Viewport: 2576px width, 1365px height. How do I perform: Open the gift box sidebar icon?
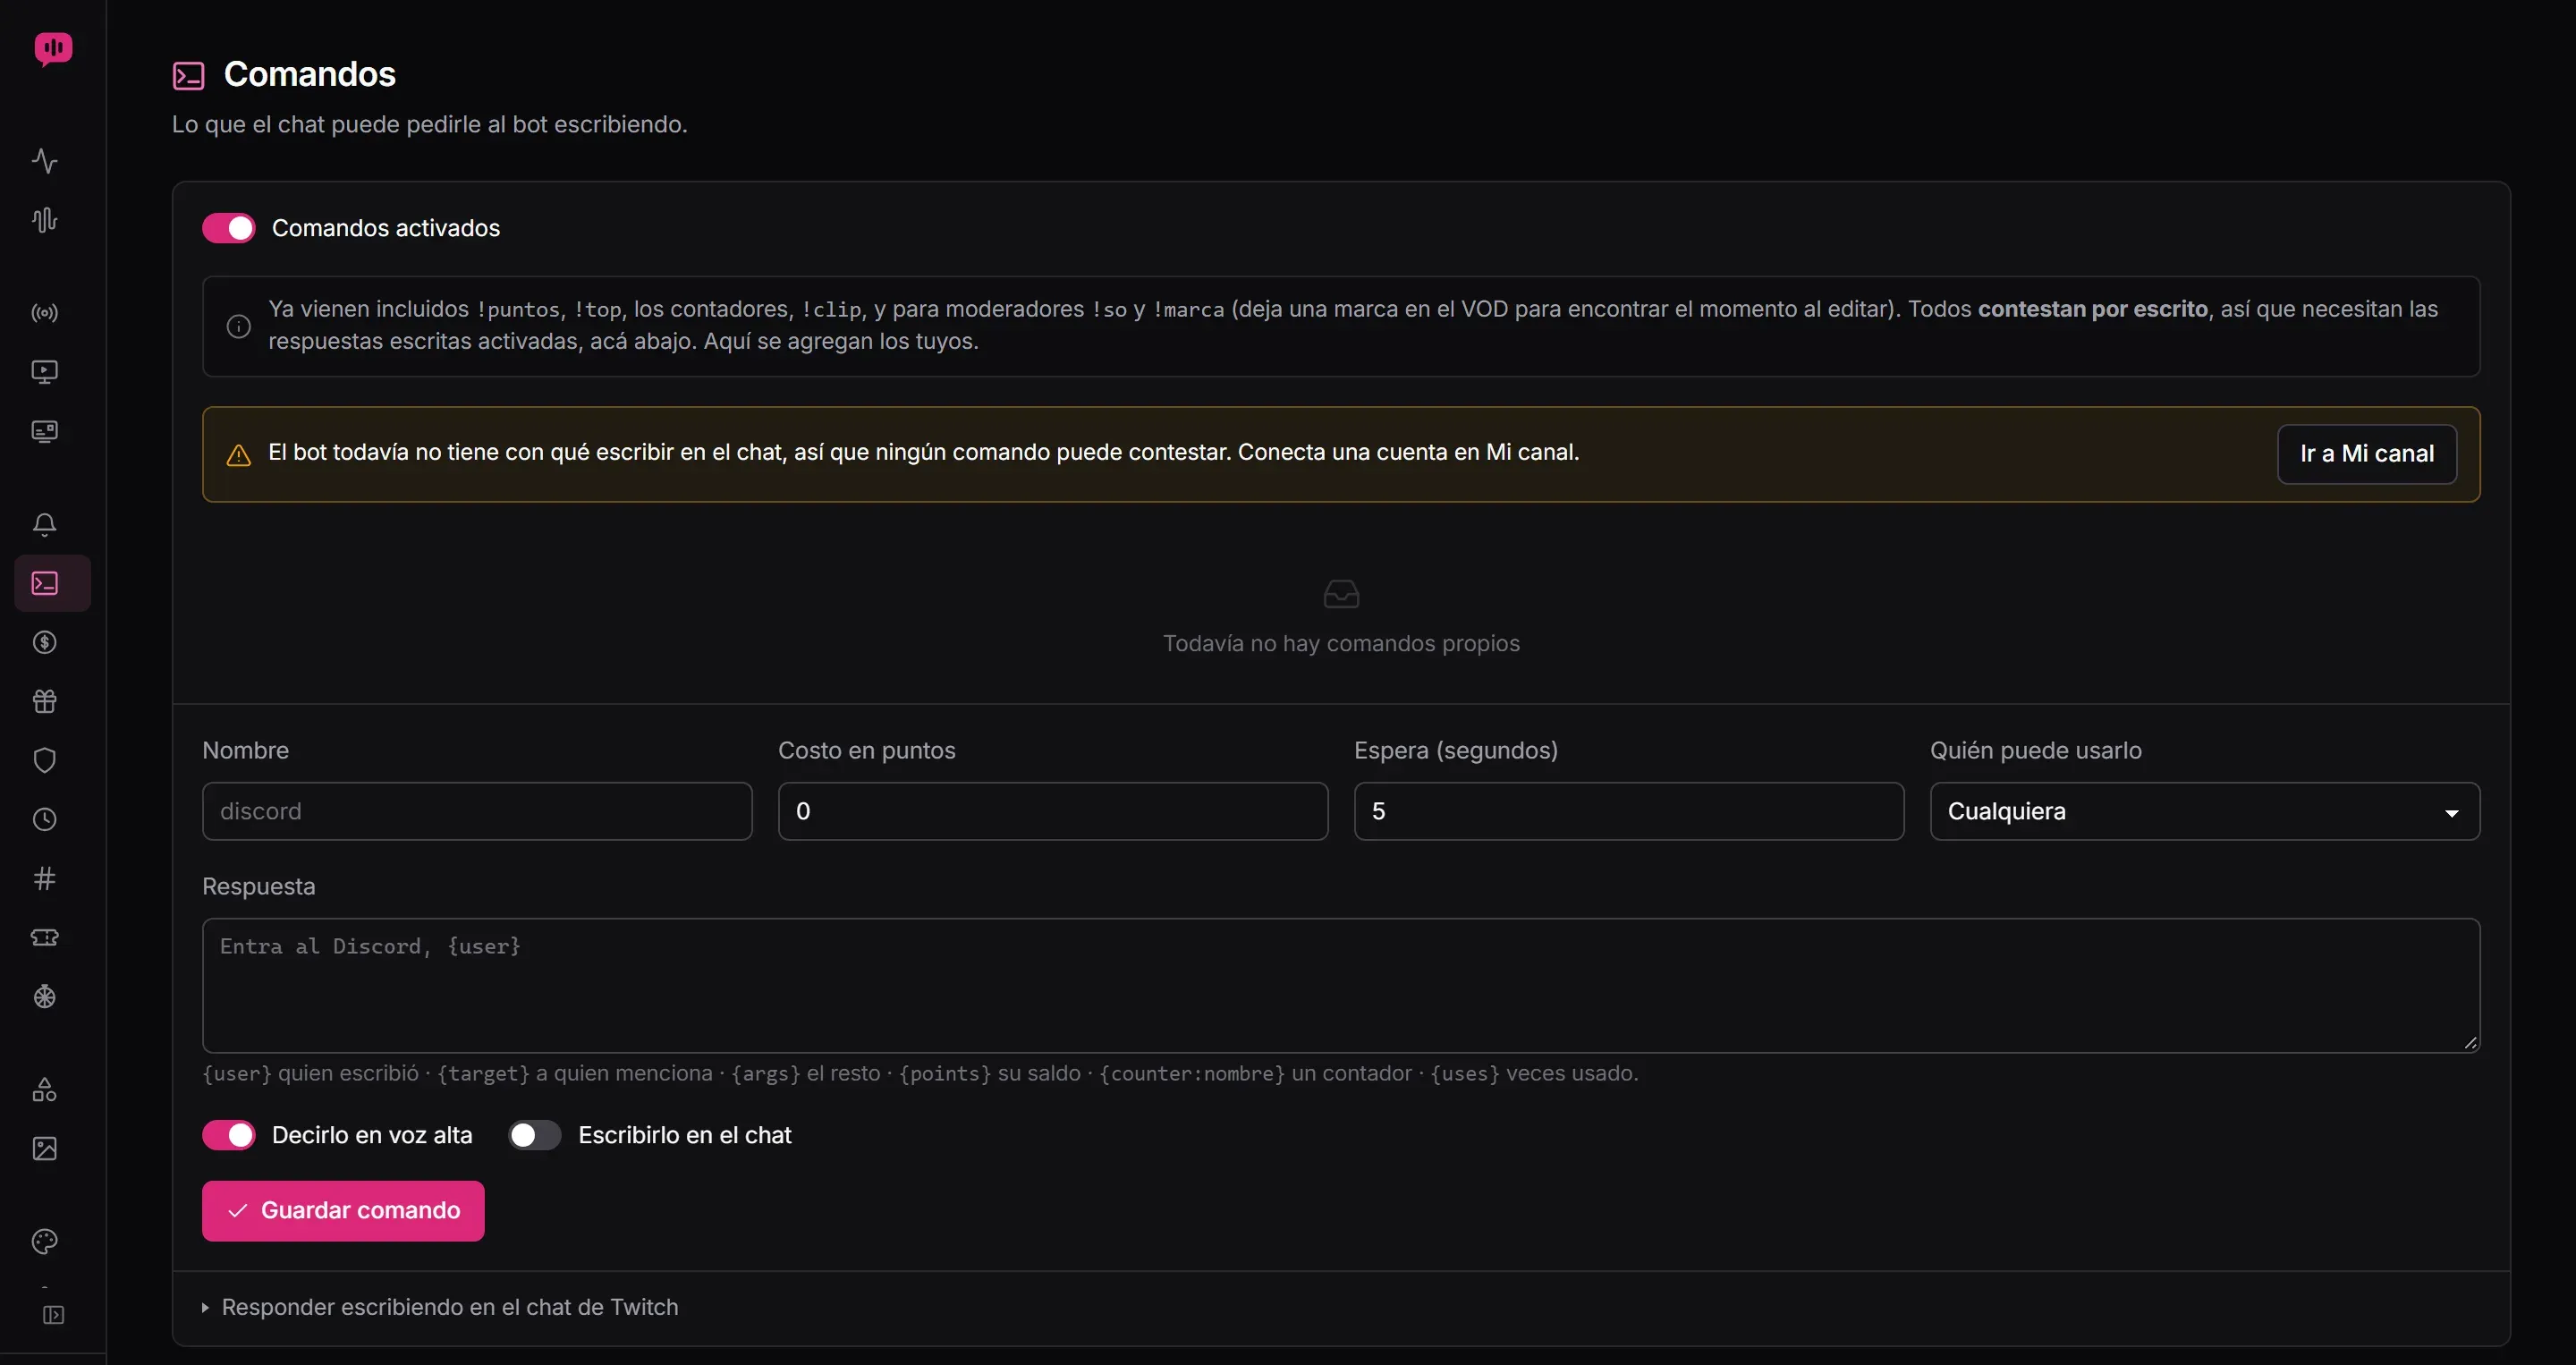[45, 701]
